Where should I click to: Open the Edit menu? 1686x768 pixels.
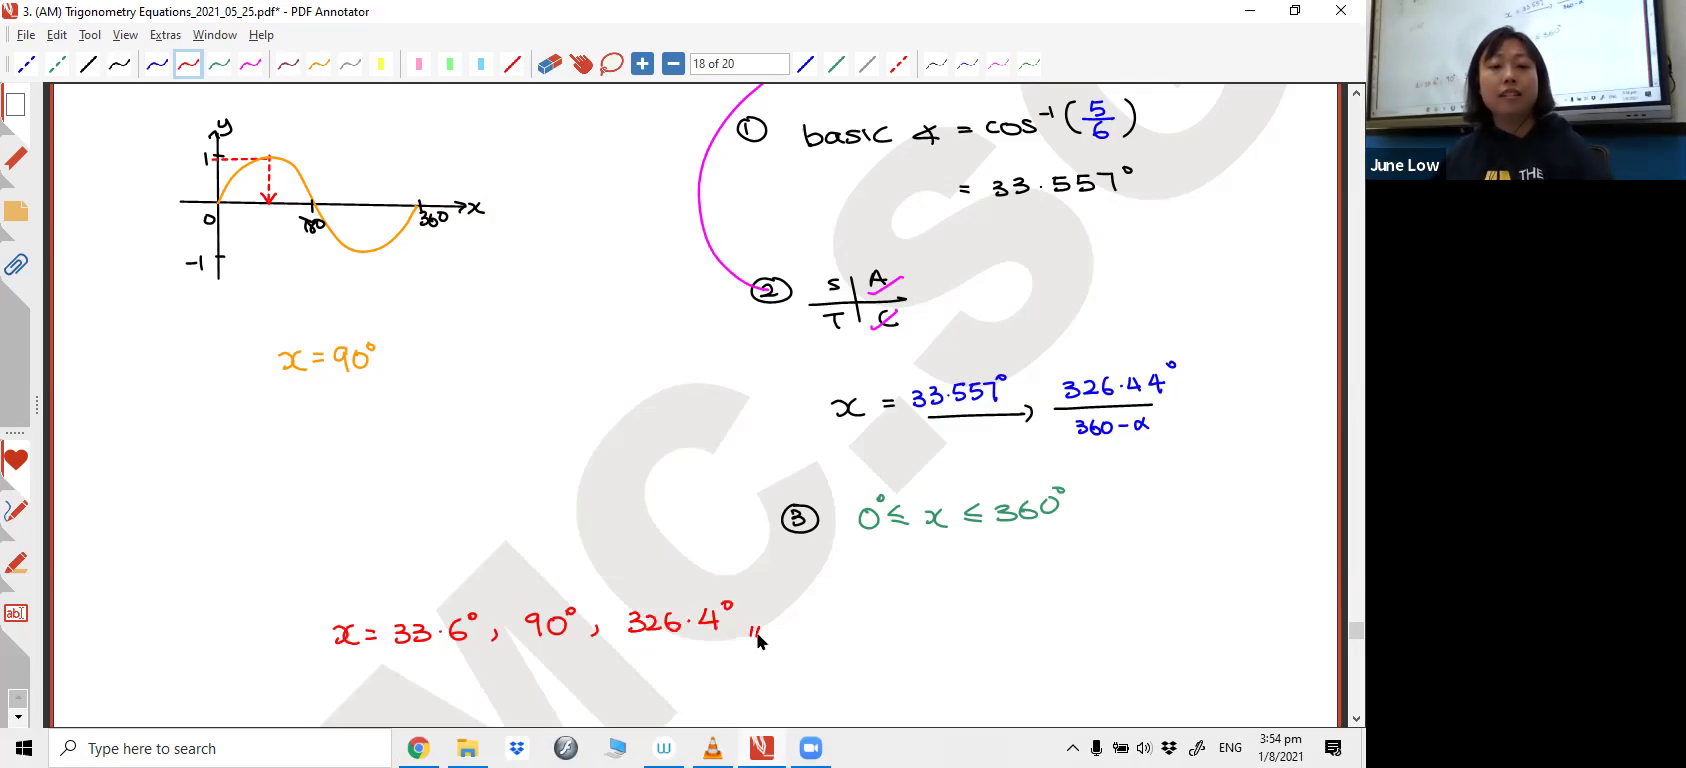coord(57,35)
